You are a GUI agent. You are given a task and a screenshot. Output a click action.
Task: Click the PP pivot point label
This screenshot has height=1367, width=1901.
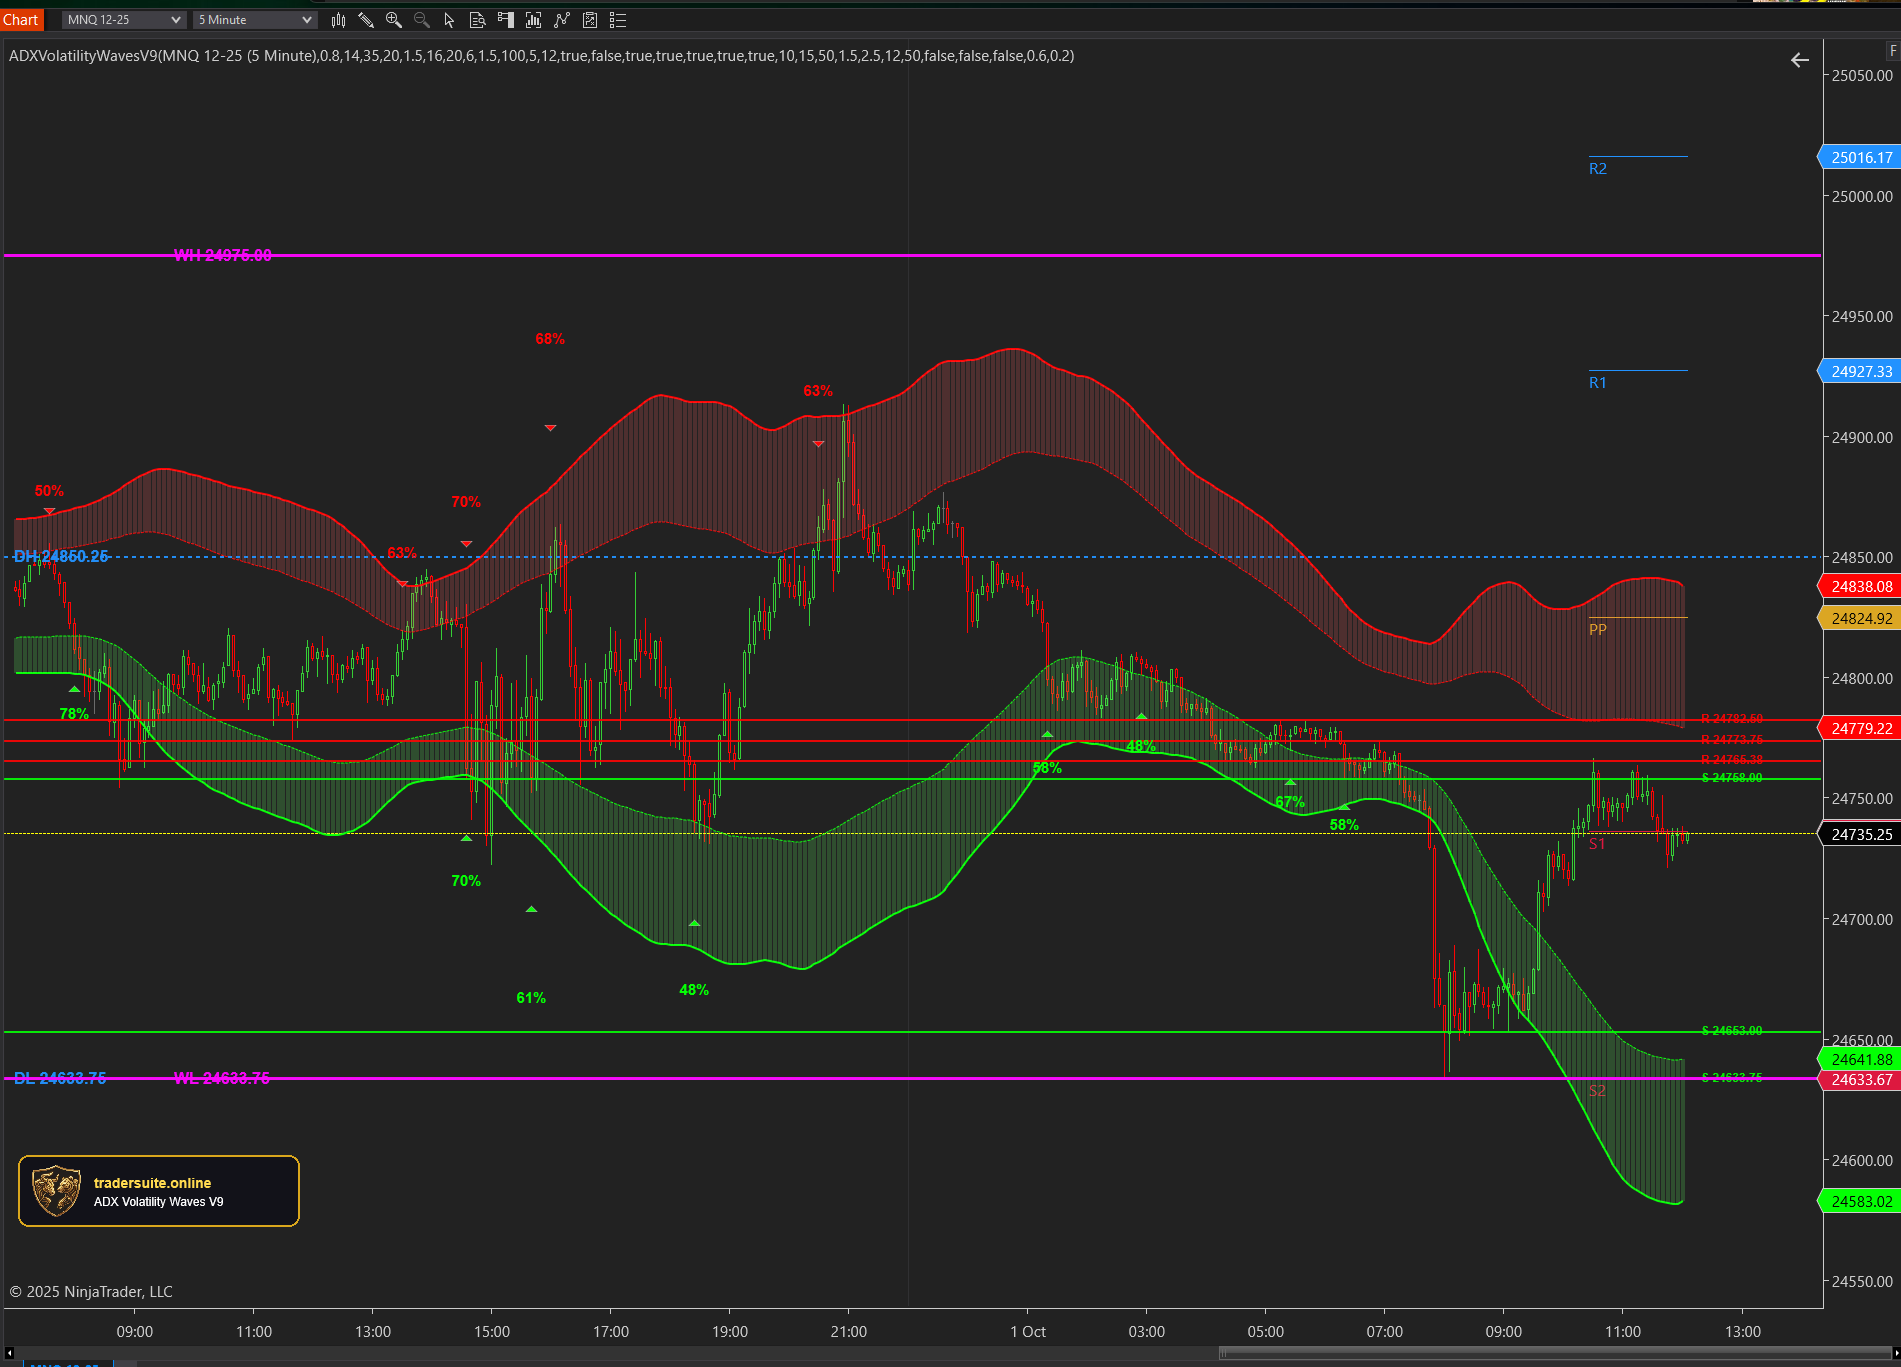point(1598,630)
